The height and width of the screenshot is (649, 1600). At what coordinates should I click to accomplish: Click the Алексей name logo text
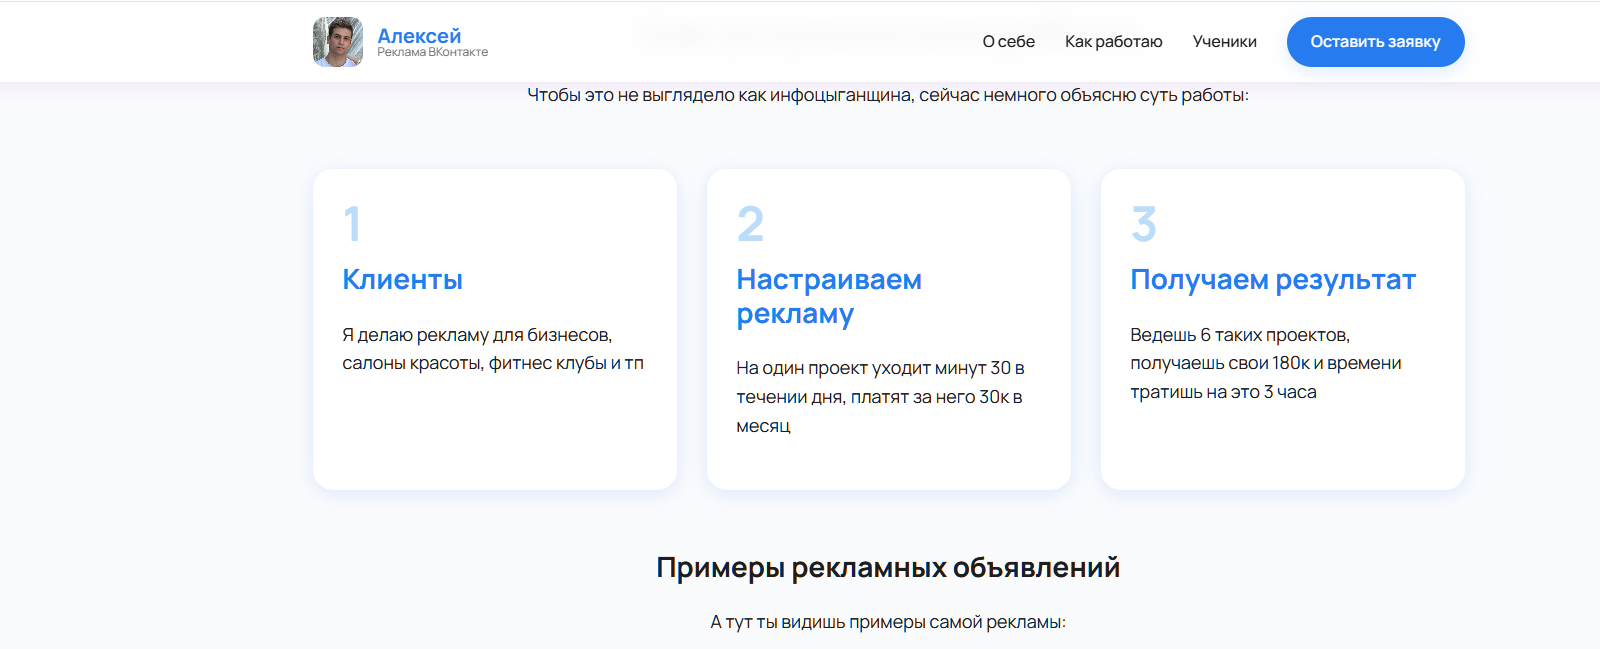click(x=419, y=36)
